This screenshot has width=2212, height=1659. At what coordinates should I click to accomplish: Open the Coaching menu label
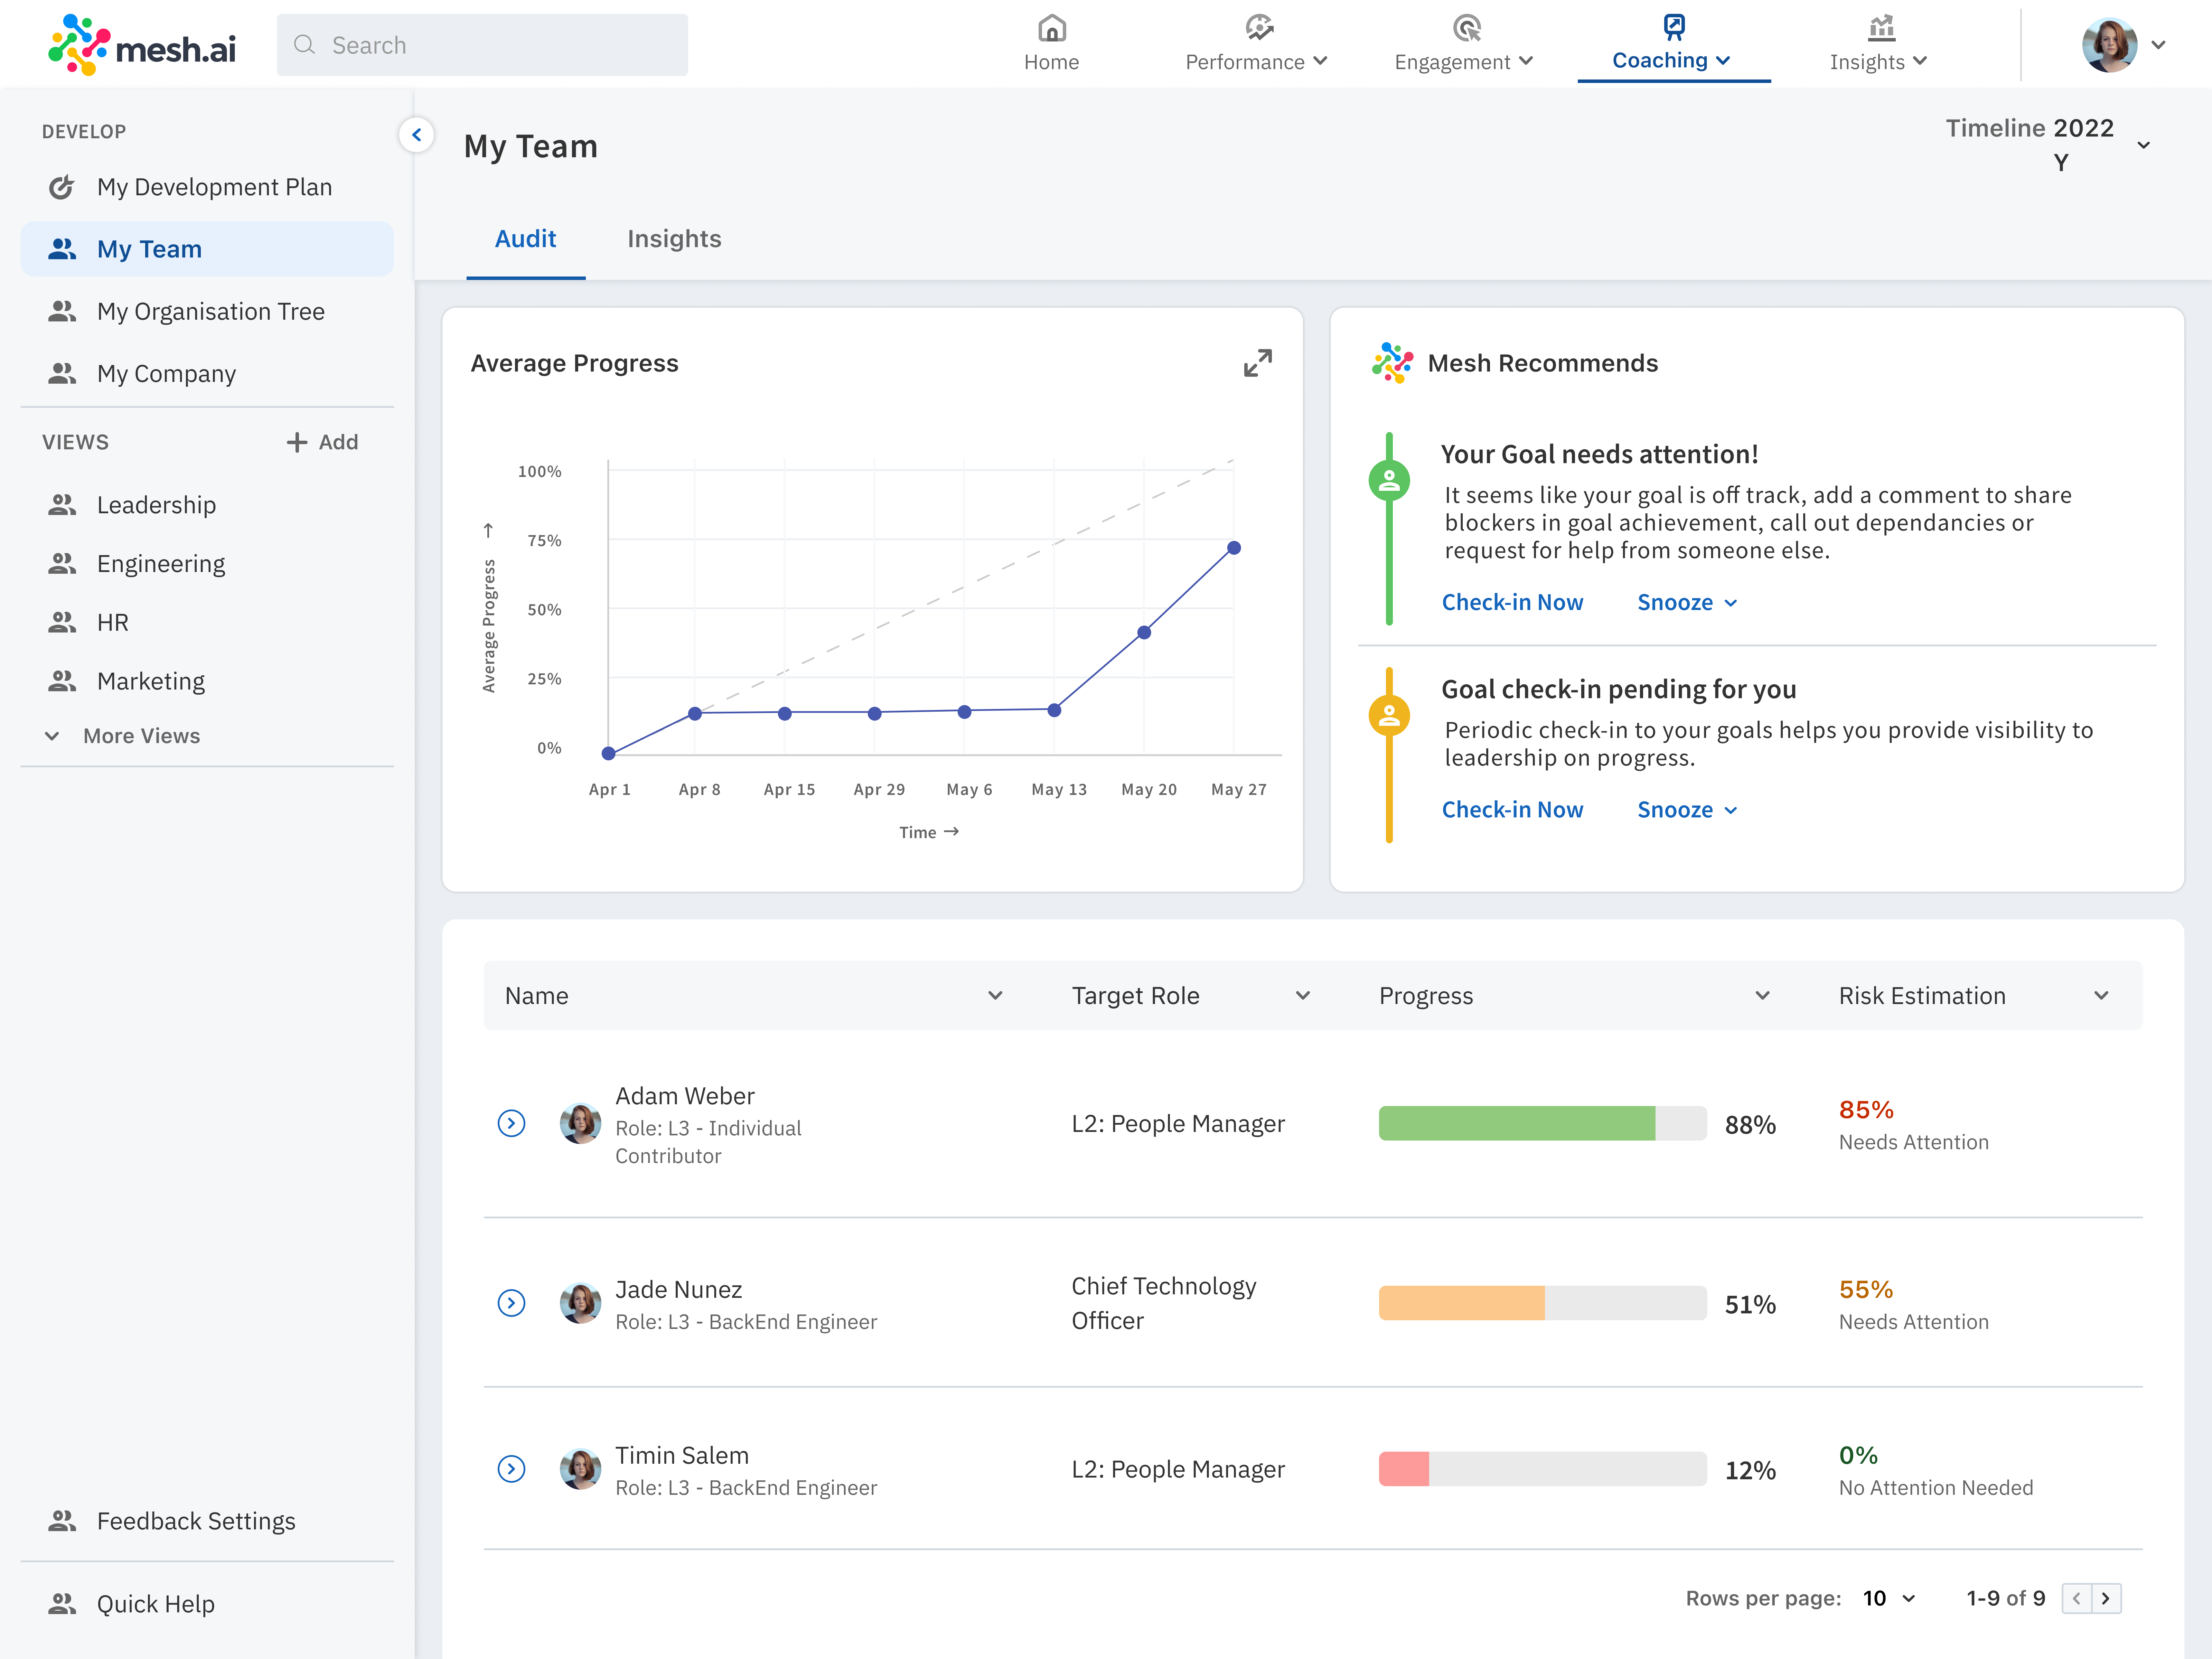pyautogui.click(x=1660, y=60)
